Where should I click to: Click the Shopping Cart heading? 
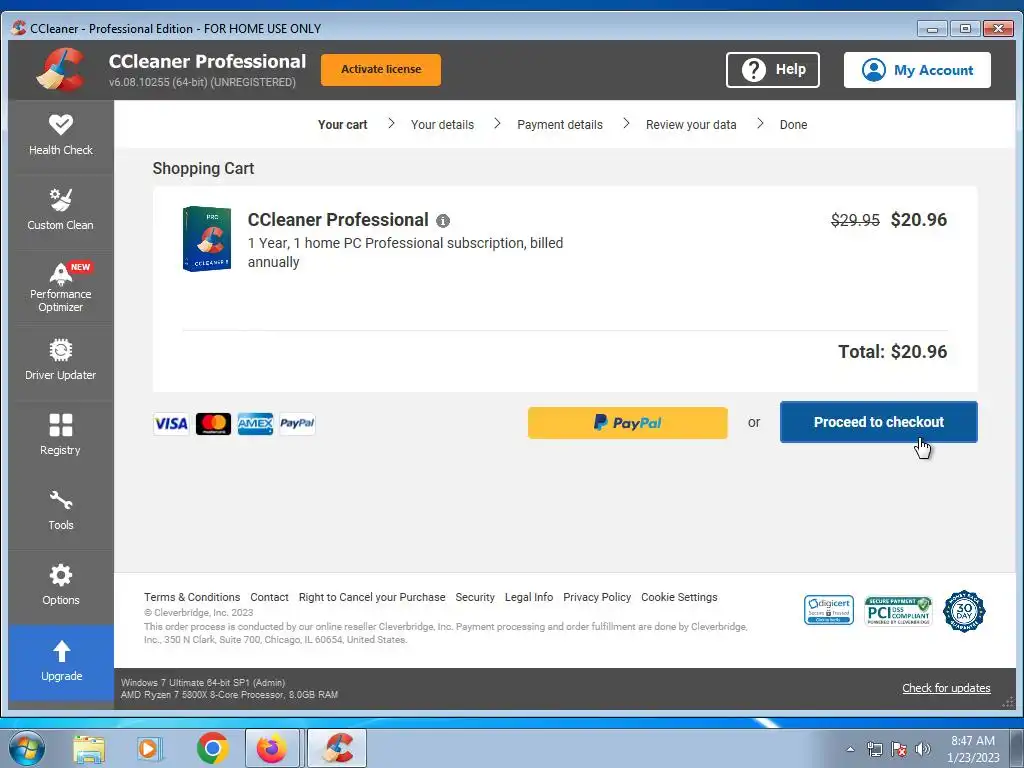(203, 168)
